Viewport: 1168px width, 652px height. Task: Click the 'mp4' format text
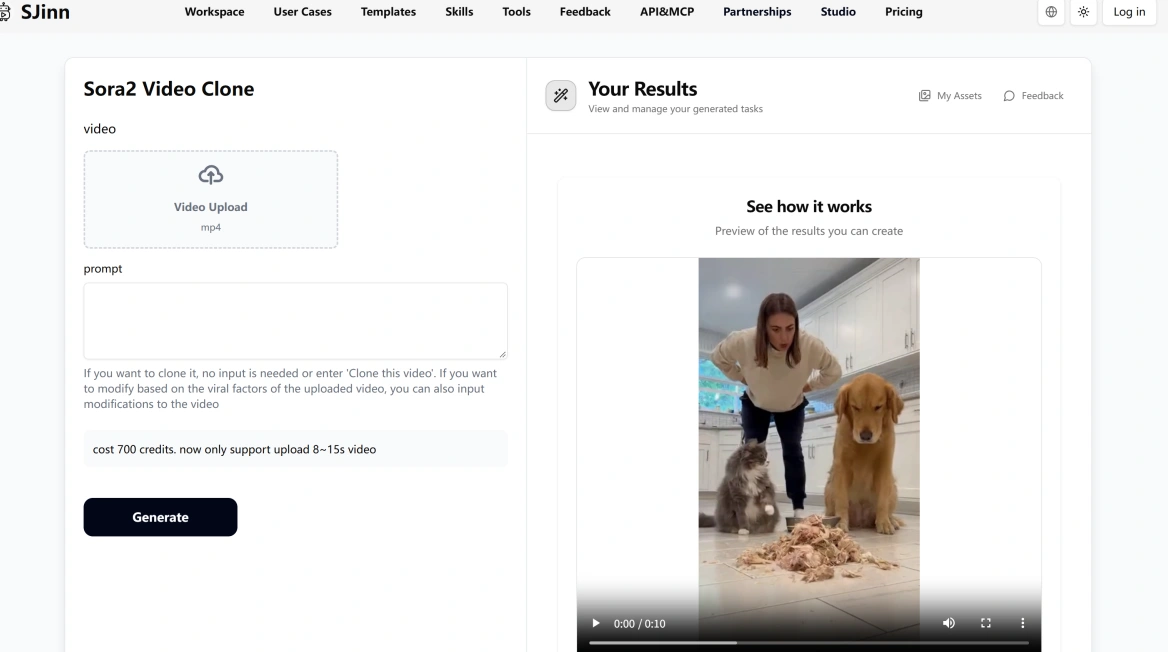211,227
